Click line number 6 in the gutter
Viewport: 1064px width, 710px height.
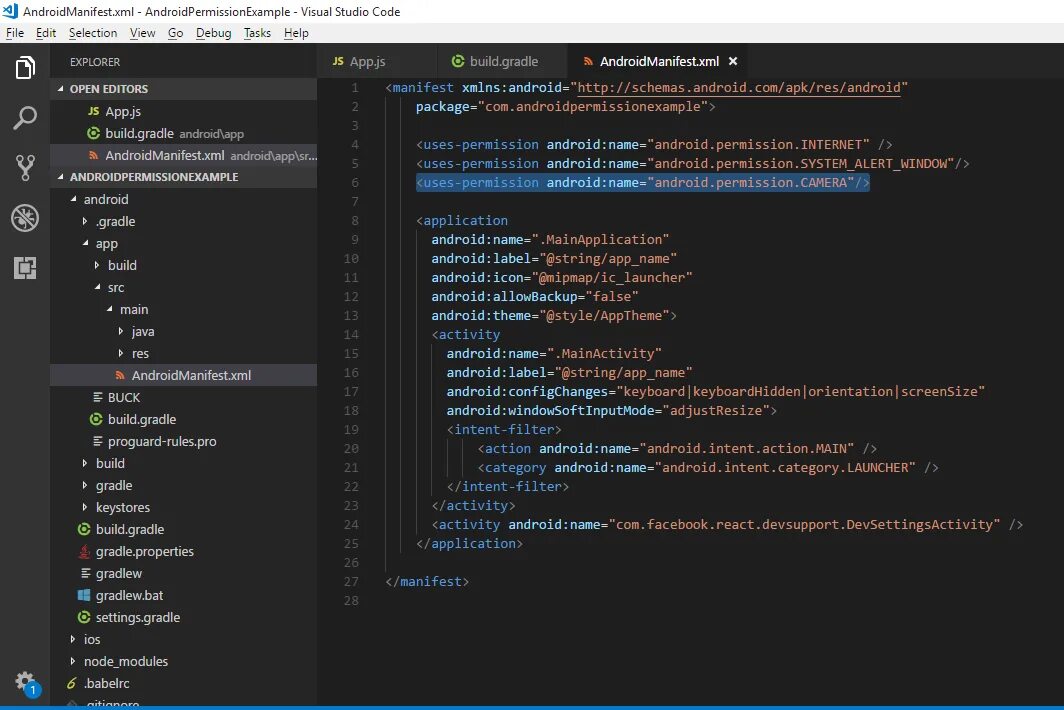(354, 183)
